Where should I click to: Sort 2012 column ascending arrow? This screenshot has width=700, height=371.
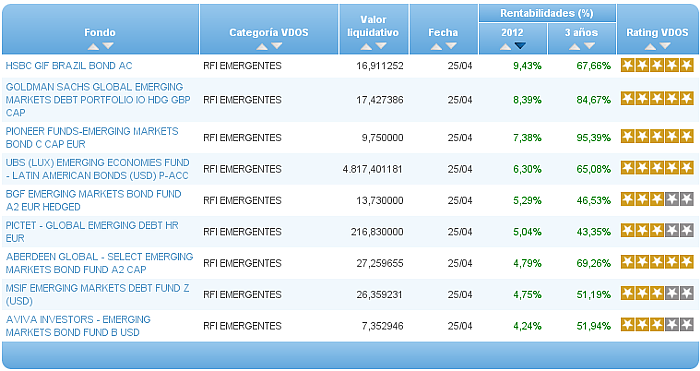(x=505, y=46)
